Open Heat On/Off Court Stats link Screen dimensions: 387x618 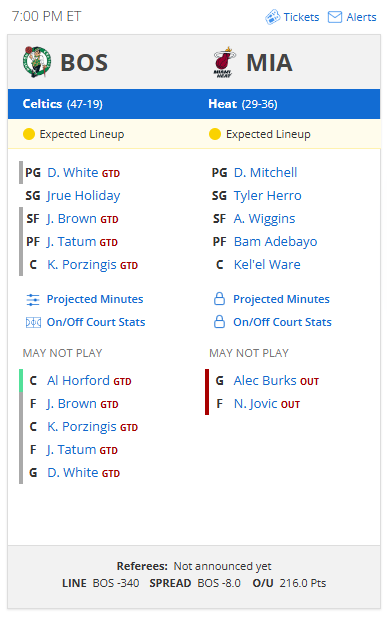(282, 322)
